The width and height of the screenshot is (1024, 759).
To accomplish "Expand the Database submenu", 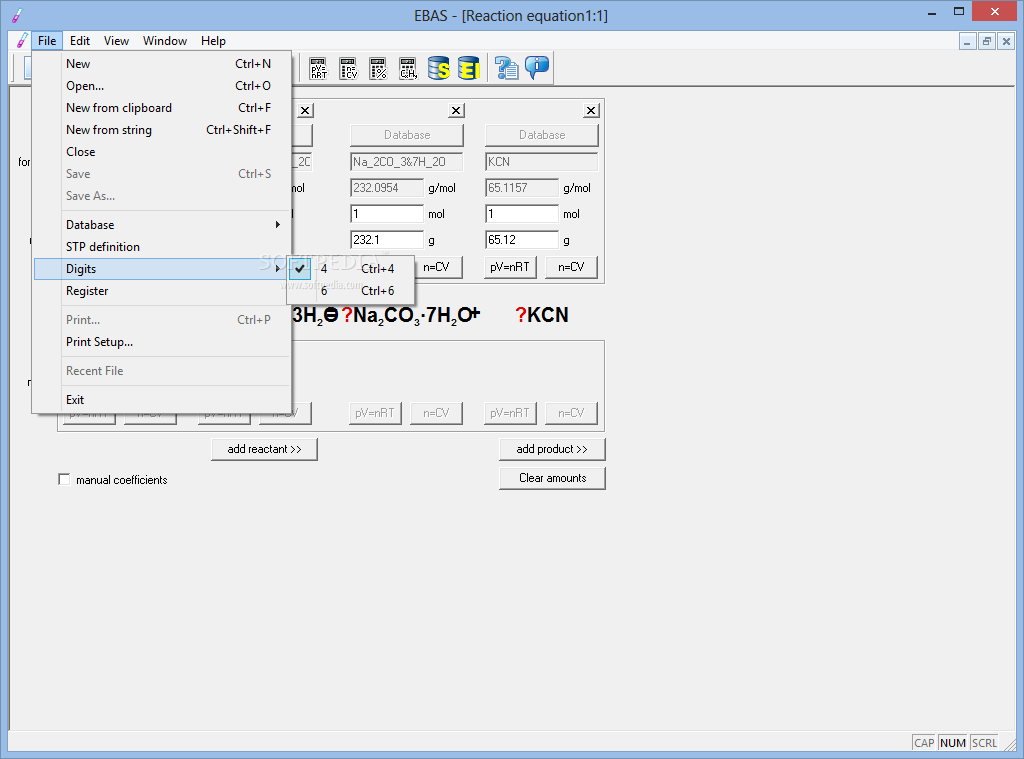I will (x=162, y=225).
